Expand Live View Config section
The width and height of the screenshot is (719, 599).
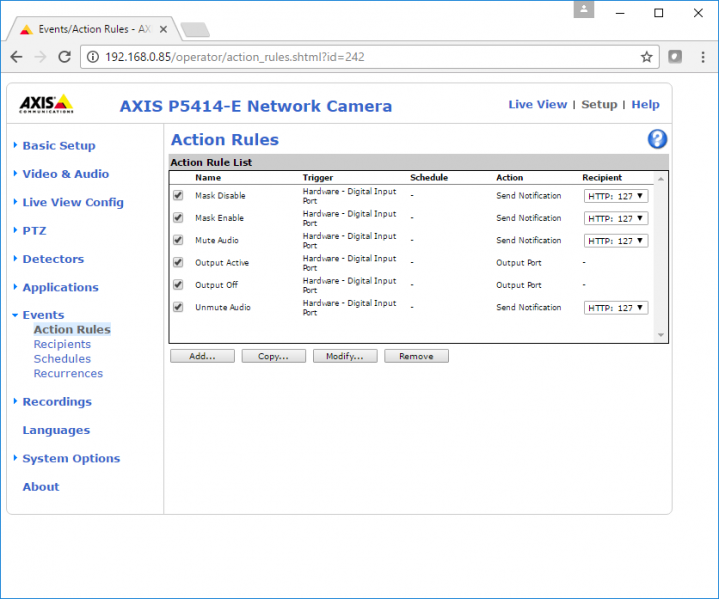pyautogui.click(x=73, y=202)
